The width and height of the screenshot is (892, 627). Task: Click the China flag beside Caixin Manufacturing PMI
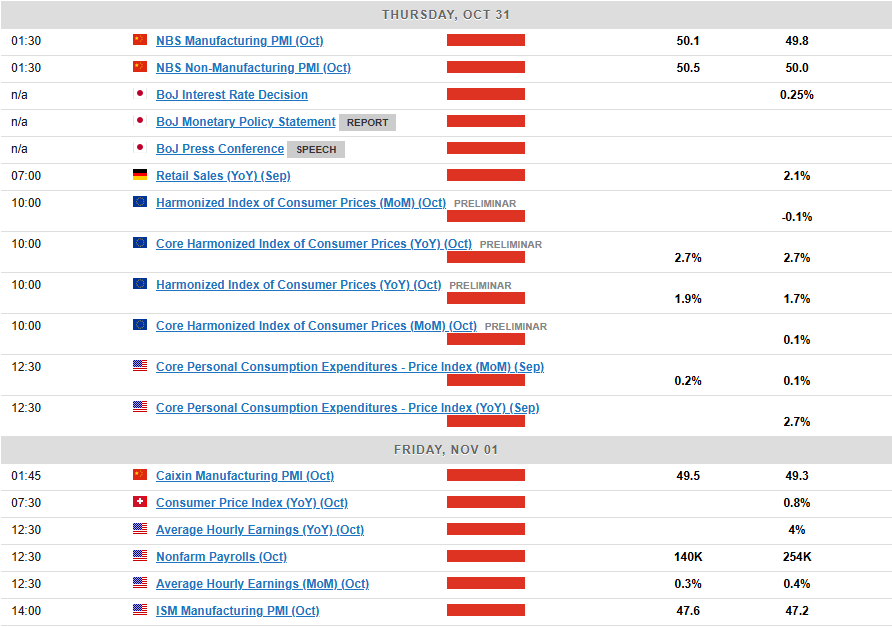coord(140,475)
